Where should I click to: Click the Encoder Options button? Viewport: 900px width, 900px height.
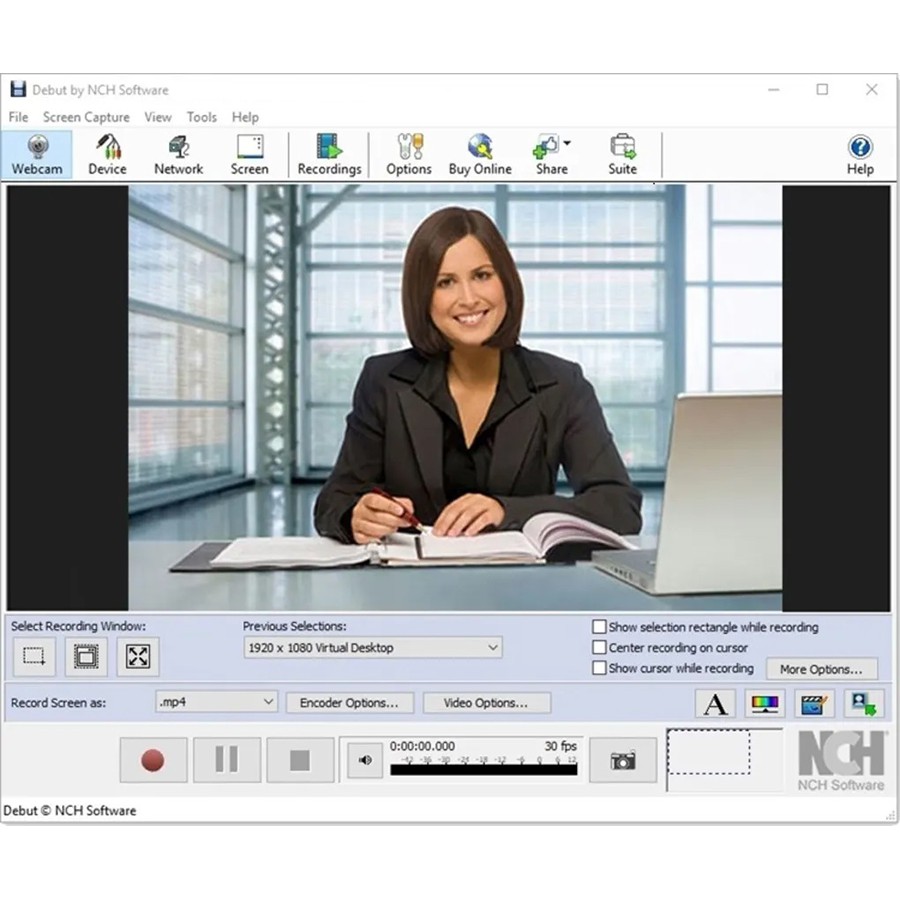[349, 703]
